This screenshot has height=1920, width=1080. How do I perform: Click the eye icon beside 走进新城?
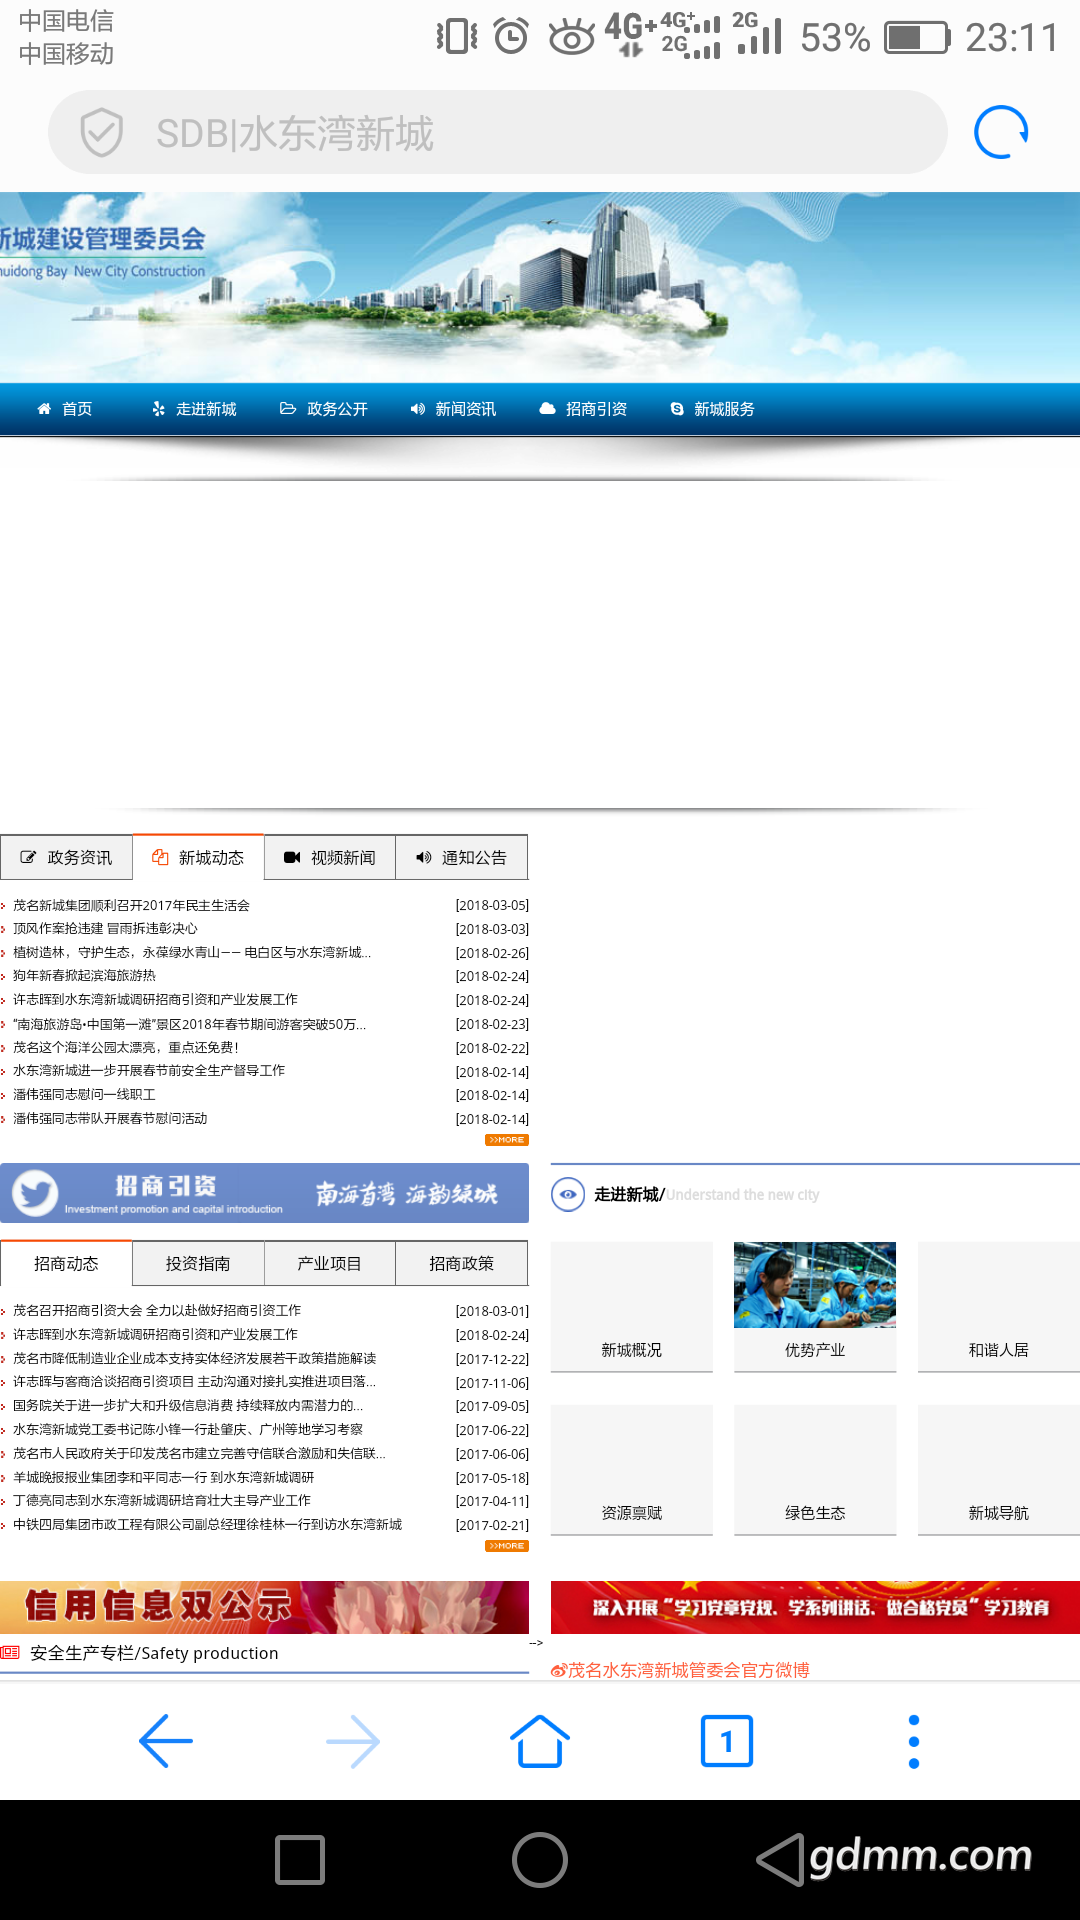568,1194
